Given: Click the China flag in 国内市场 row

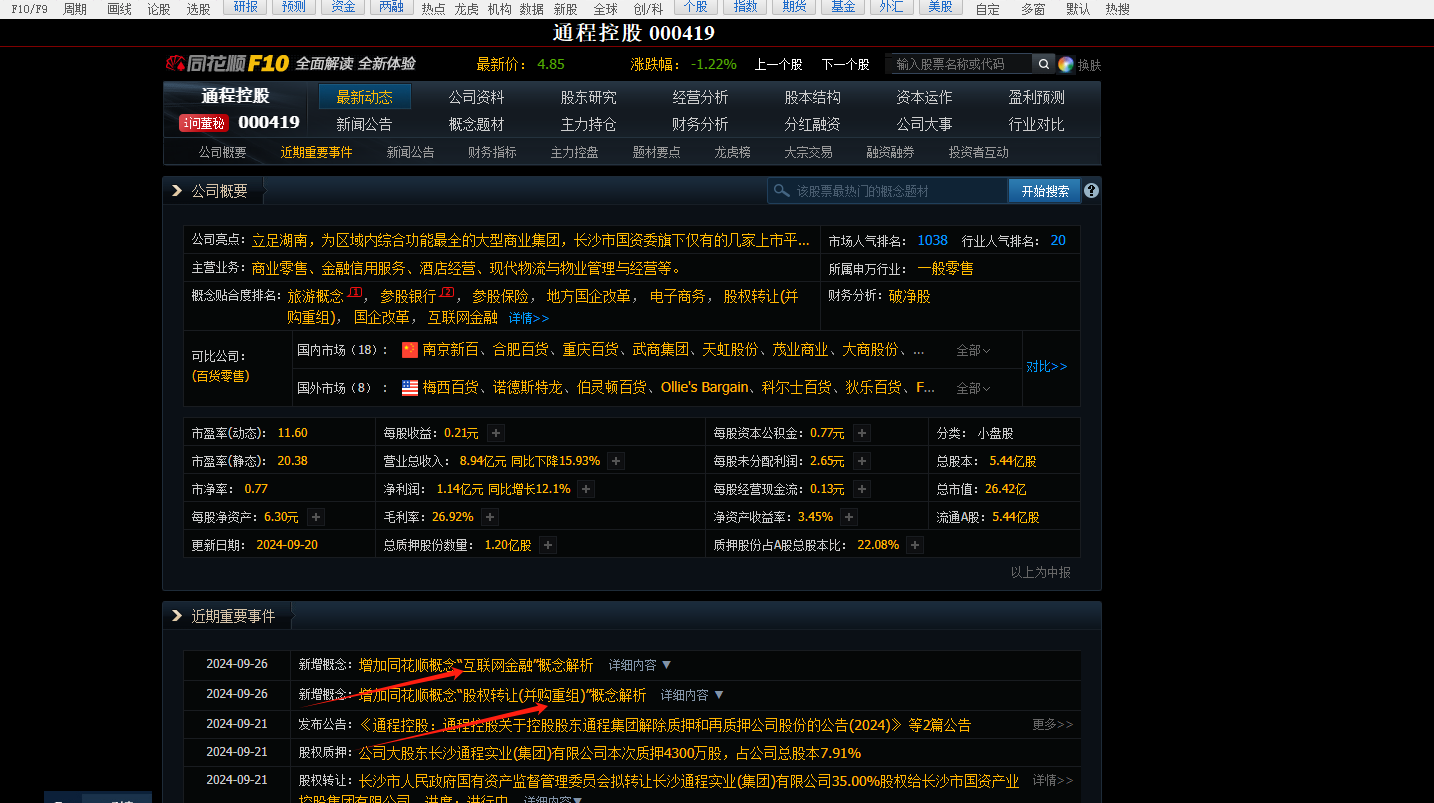Looking at the screenshot, I should click(410, 350).
